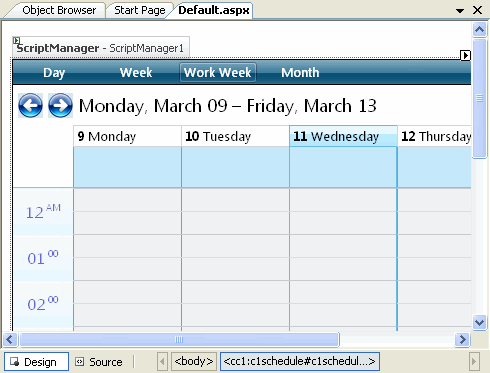Viewport: 490px width, 373px height.
Task: Select the Month view button
Action: point(300,72)
